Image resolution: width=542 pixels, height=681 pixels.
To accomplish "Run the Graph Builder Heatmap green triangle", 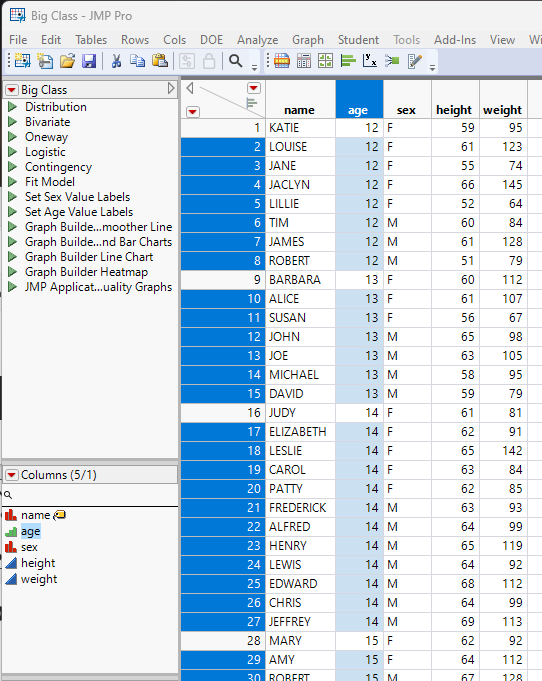I will coord(13,272).
